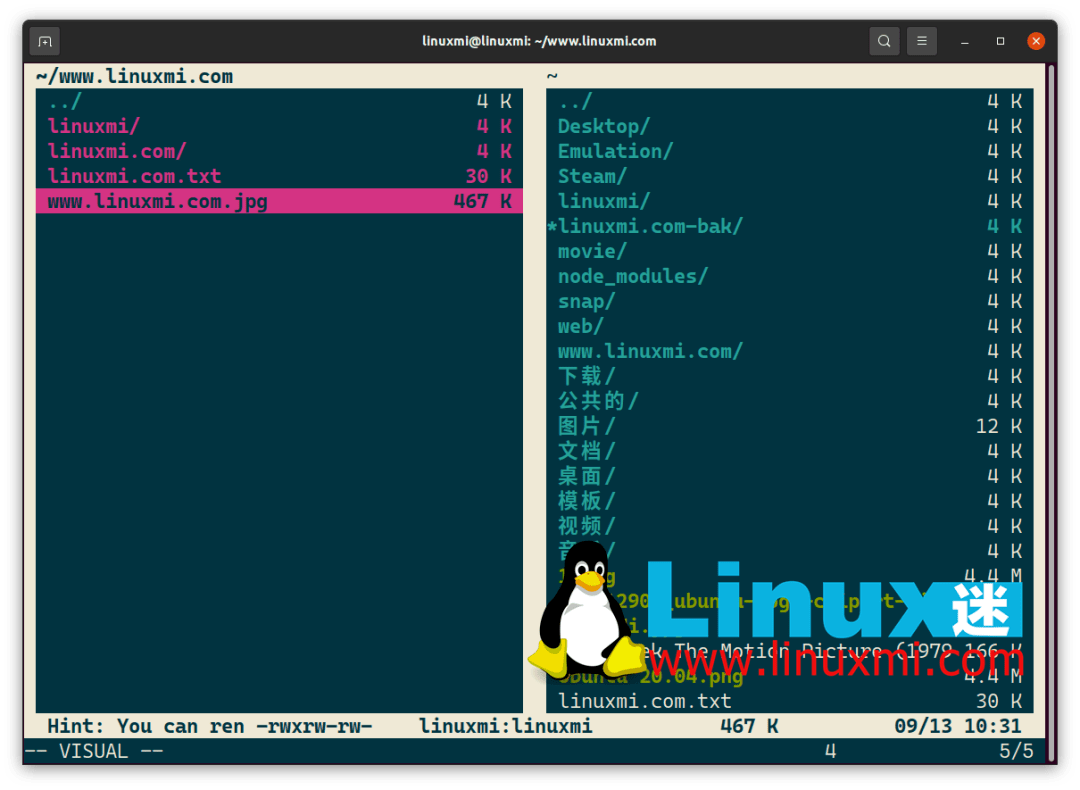The height and width of the screenshot is (790, 1080).
Task: Select the web/ directory
Action: pyautogui.click(x=789, y=326)
